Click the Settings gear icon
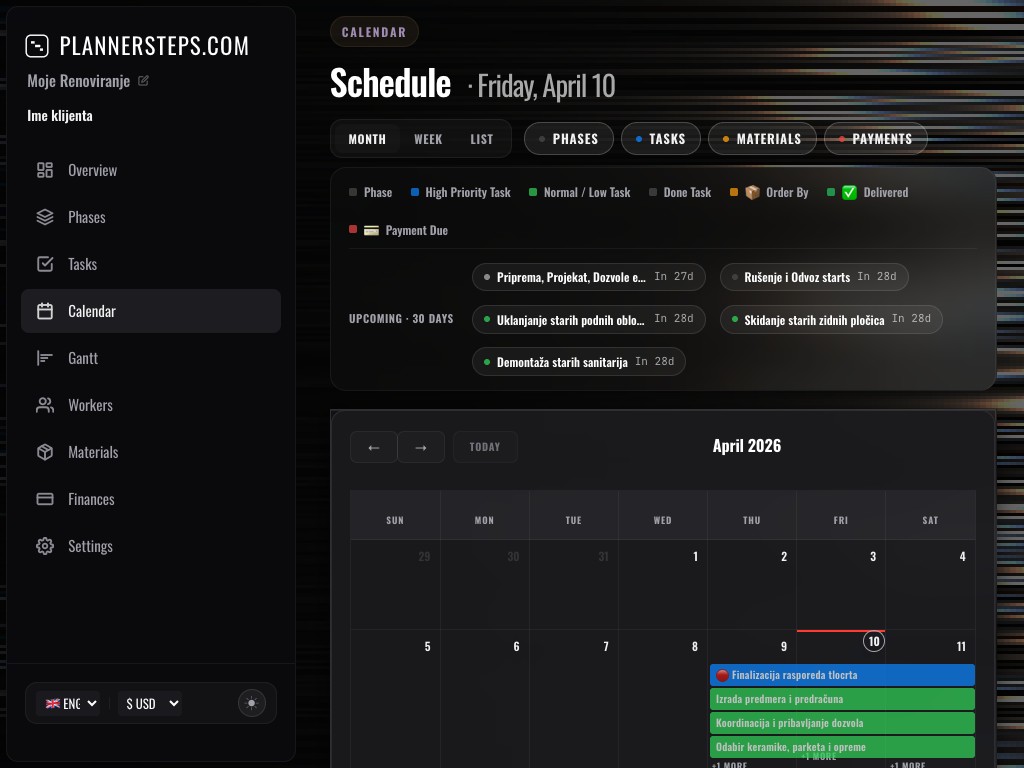This screenshot has height=768, width=1024. (x=45, y=546)
